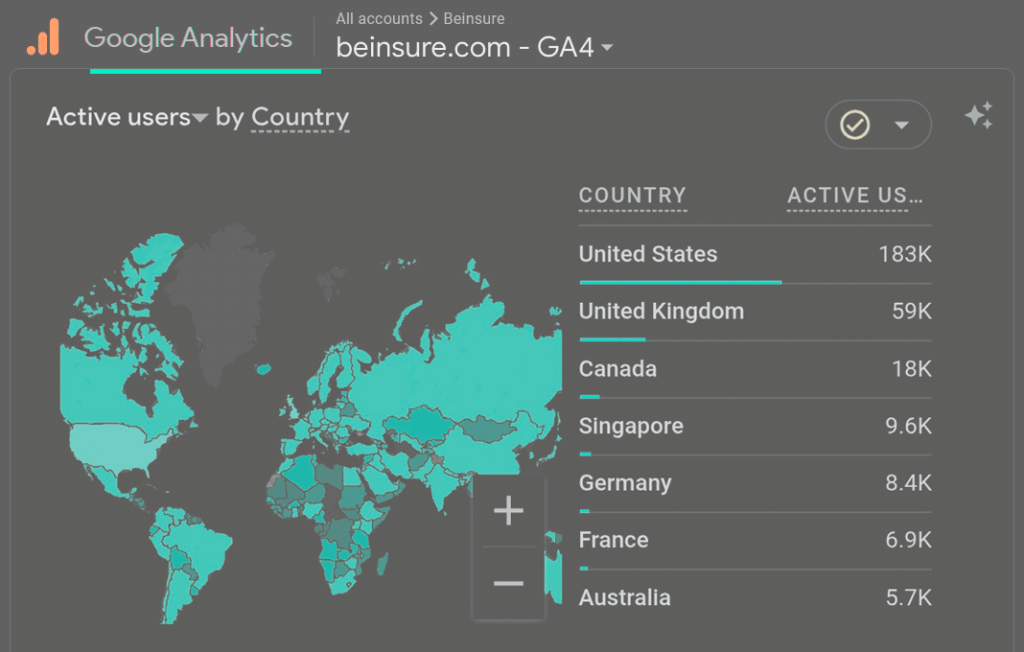Image resolution: width=1024 pixels, height=652 pixels.
Task: Click the 5.7K value for Australia
Action: pyautogui.click(x=908, y=597)
